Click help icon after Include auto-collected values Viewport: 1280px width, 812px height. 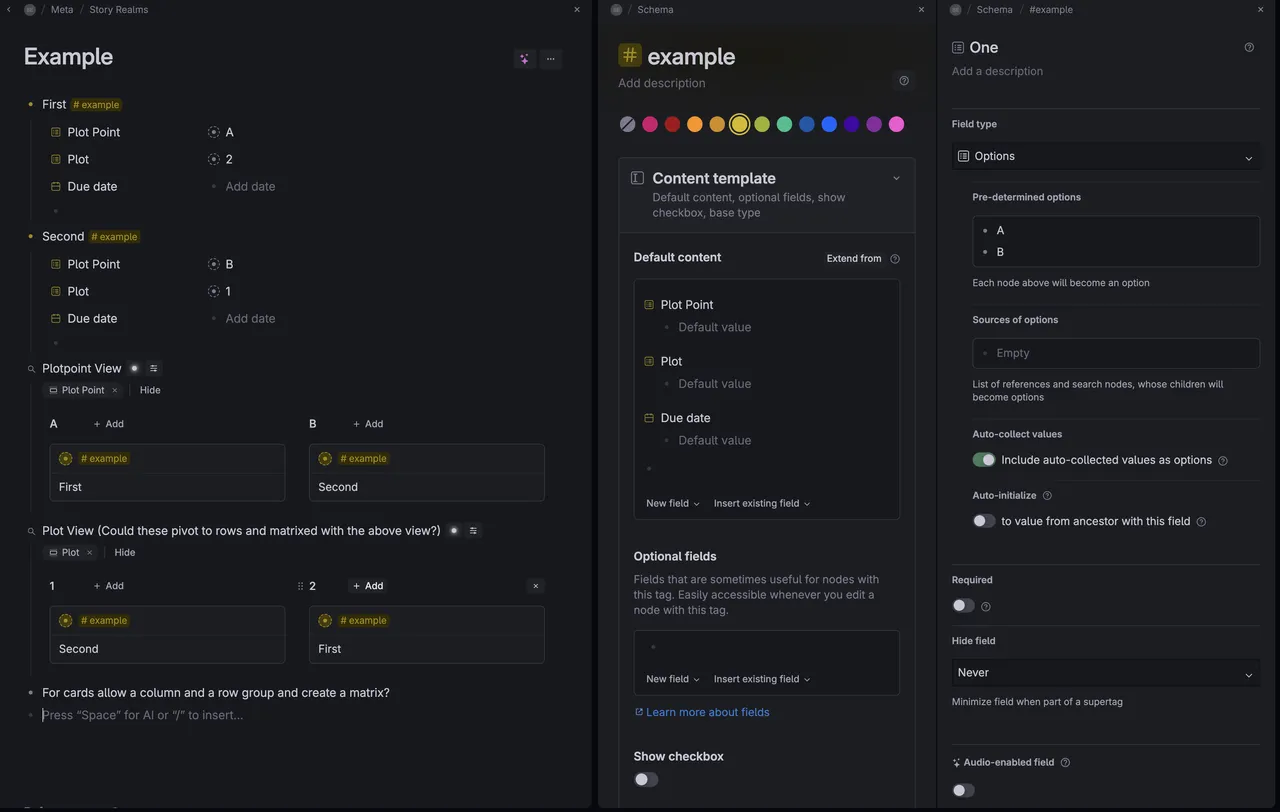tap(1223, 461)
